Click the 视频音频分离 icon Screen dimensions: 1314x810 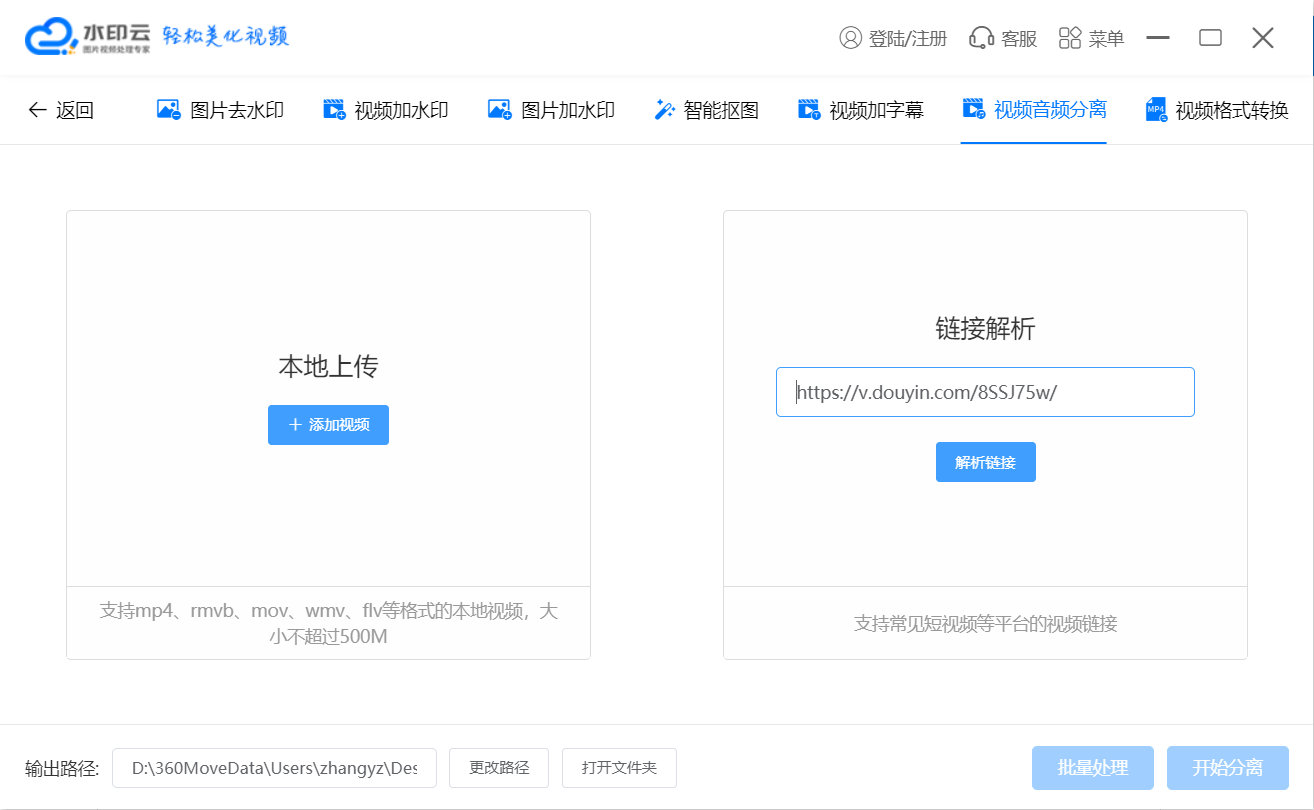(x=973, y=109)
